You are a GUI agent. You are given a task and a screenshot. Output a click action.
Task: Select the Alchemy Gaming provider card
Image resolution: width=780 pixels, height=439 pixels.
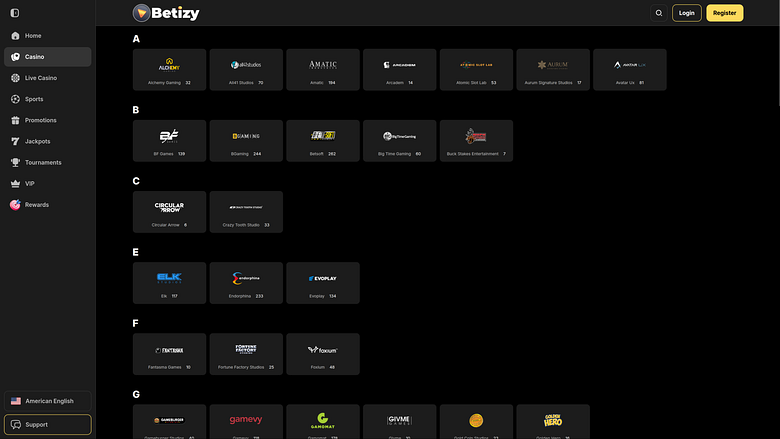[x=169, y=70]
